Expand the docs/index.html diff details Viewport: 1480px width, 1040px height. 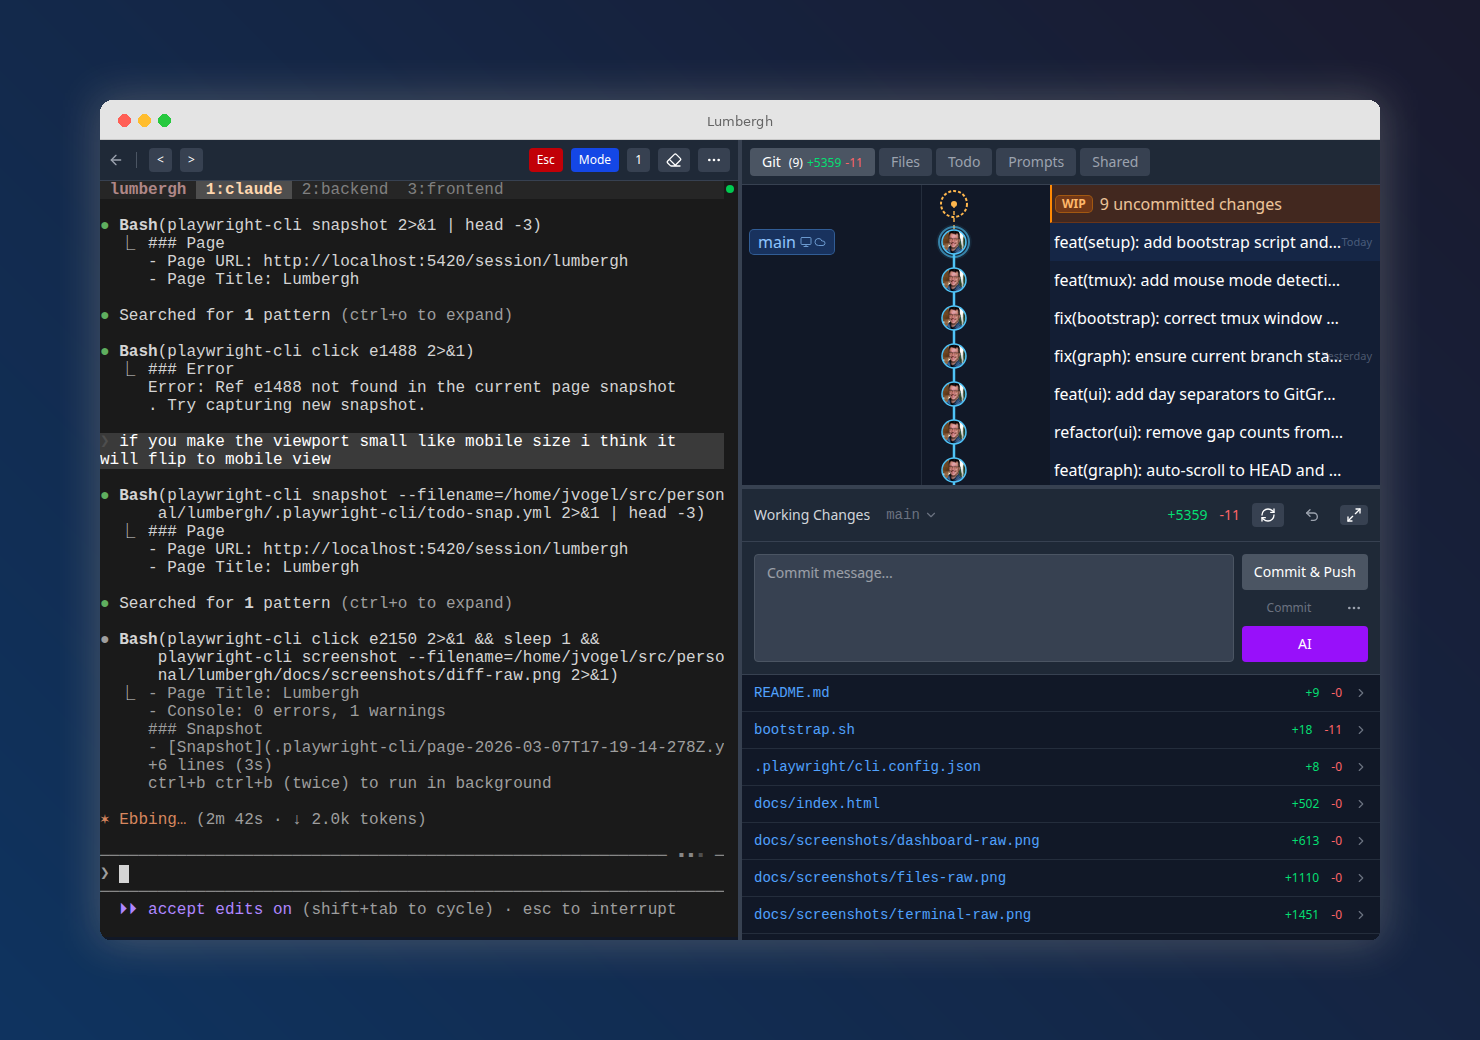tap(1359, 803)
